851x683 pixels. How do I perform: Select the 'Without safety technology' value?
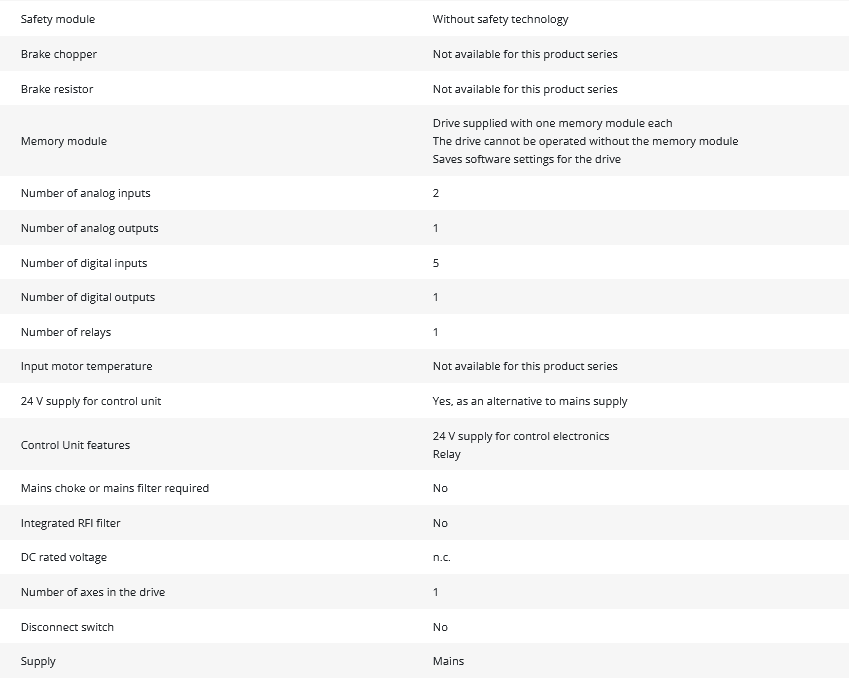tap(500, 19)
